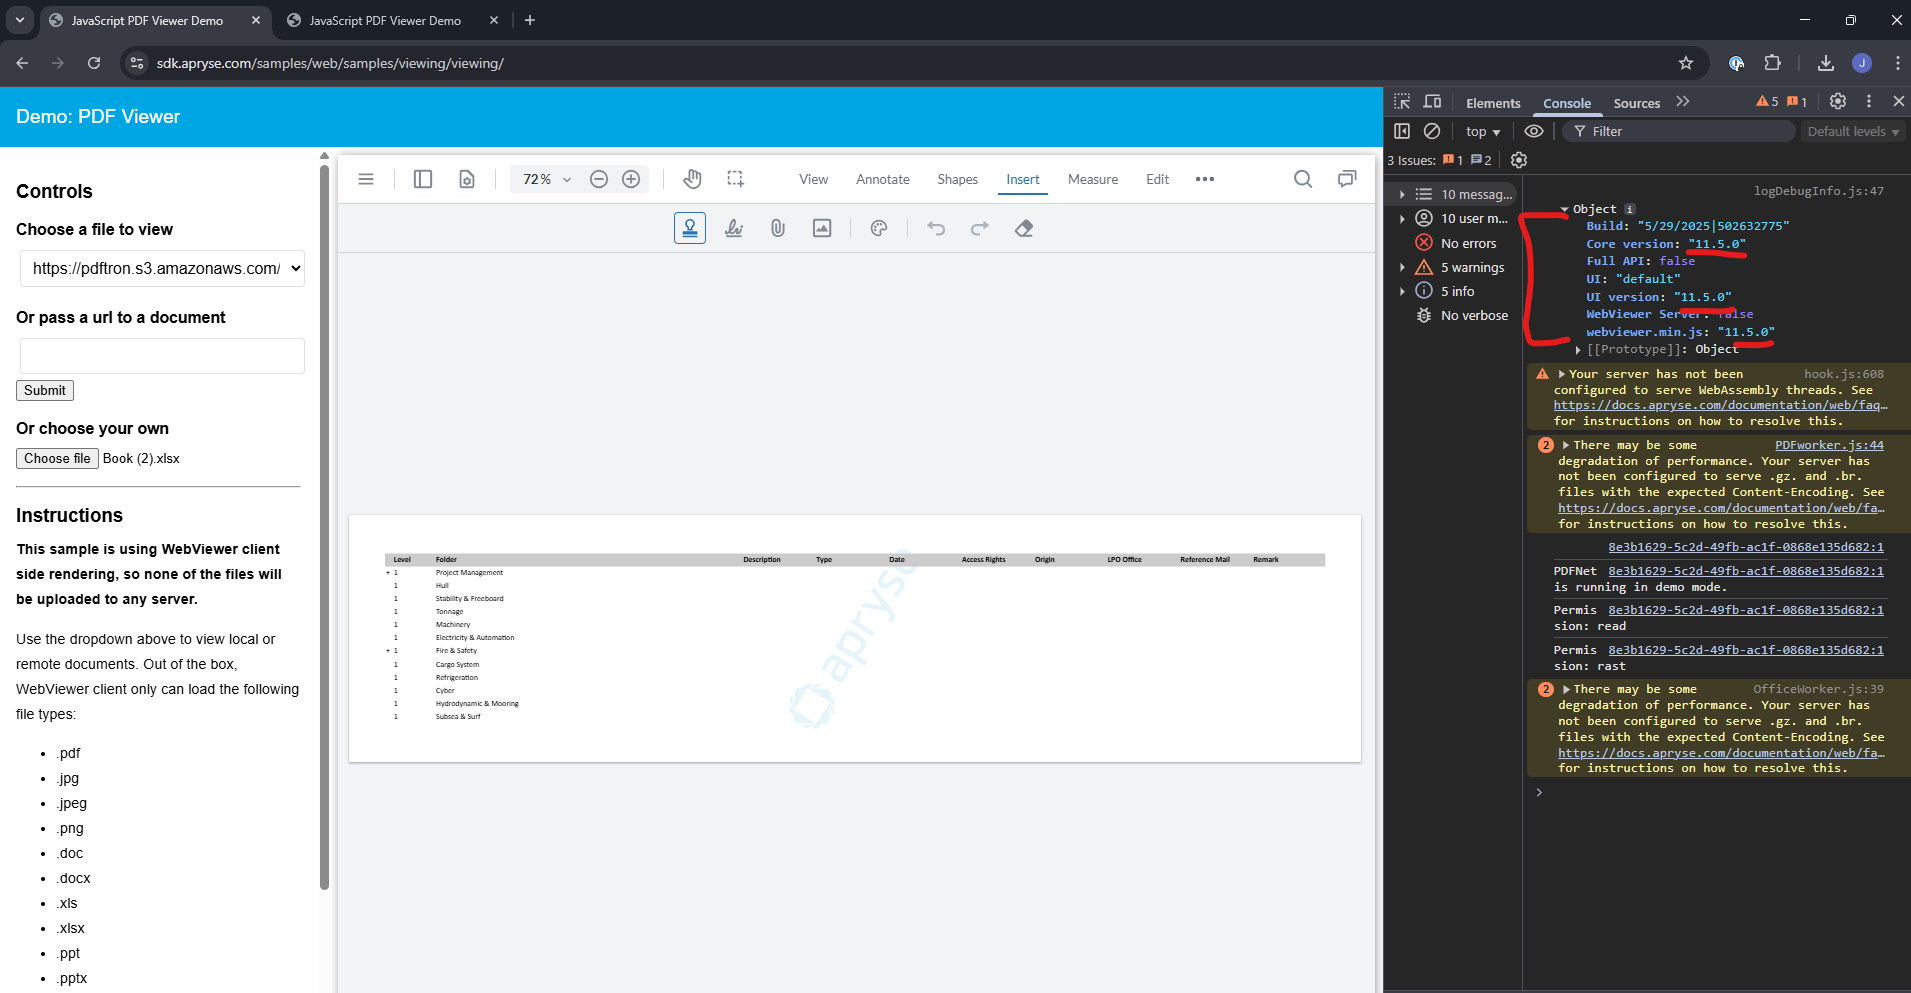1911x993 pixels.
Task: Open the viewer's more options ellipsis
Action: 1205,179
